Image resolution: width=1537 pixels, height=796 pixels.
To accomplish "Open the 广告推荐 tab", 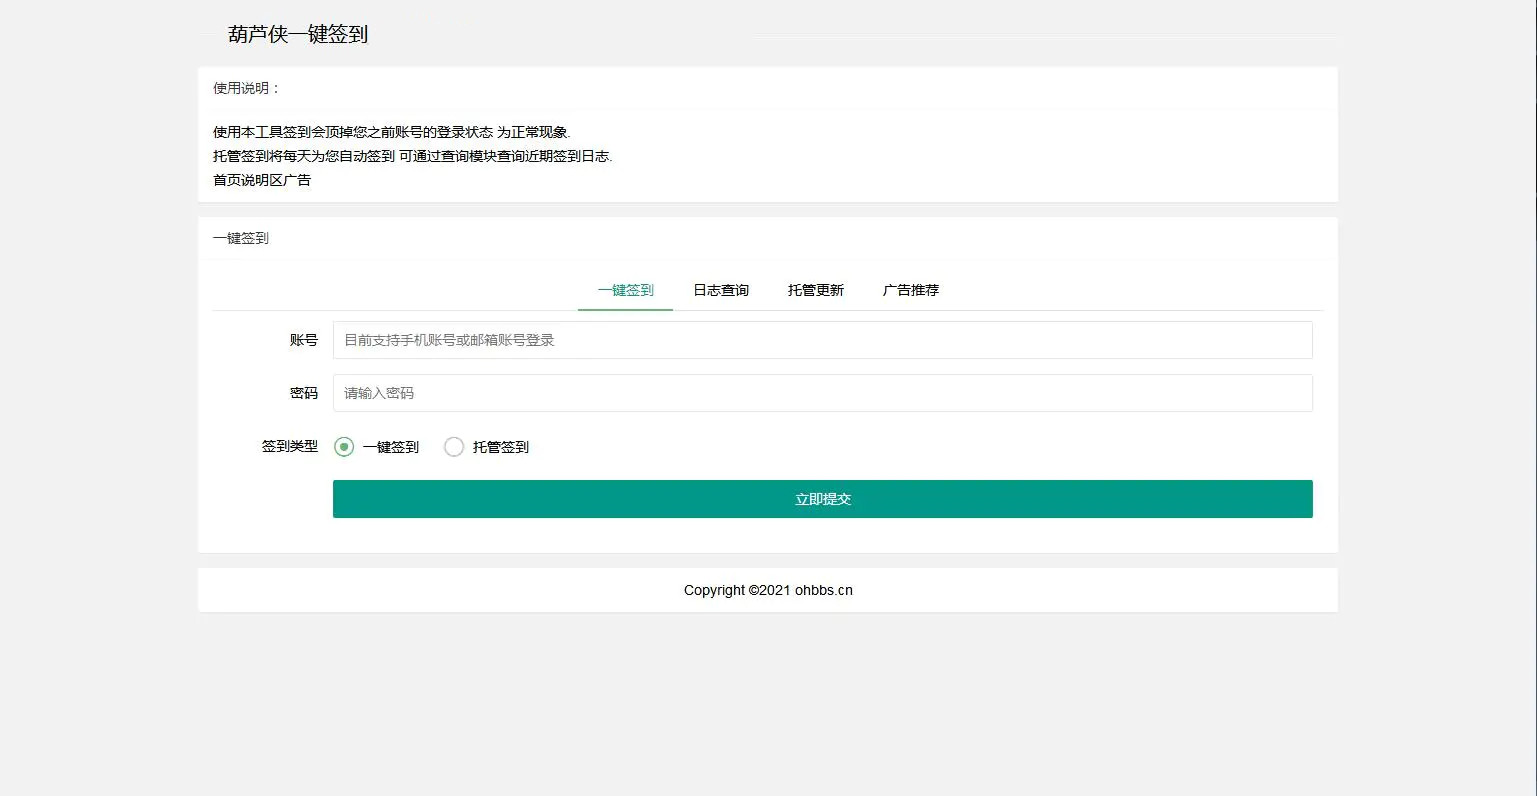I will 911,290.
